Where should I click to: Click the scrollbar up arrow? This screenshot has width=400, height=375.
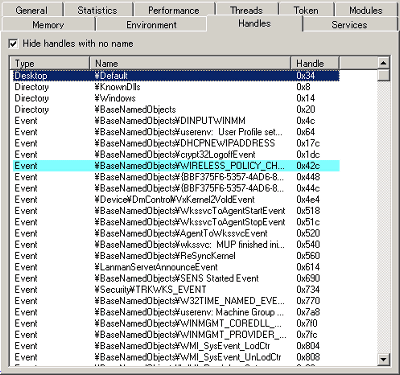pyautogui.click(x=384, y=63)
